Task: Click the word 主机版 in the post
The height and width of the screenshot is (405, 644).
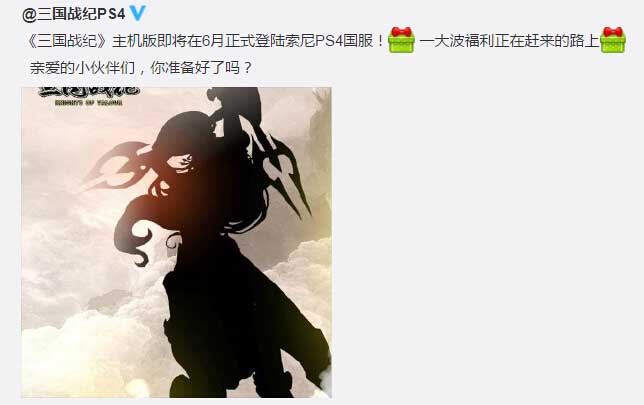Action: click(x=133, y=41)
